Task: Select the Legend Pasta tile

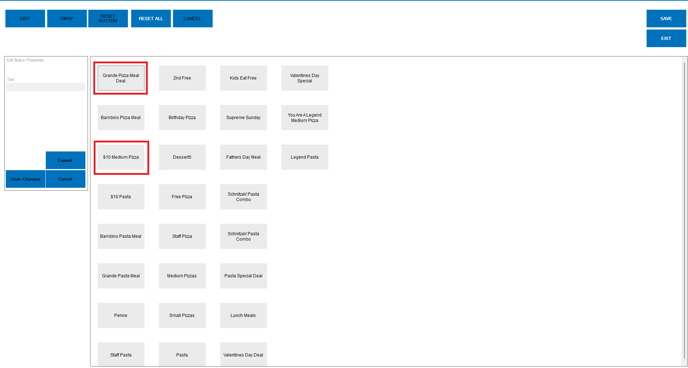Action: pyautogui.click(x=305, y=157)
